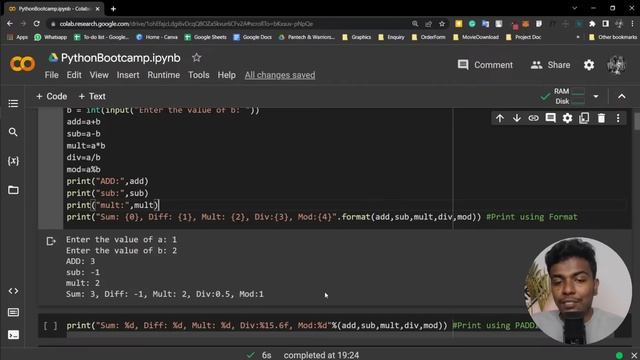Open the Runtime menu
640x360 pixels.
(164, 75)
